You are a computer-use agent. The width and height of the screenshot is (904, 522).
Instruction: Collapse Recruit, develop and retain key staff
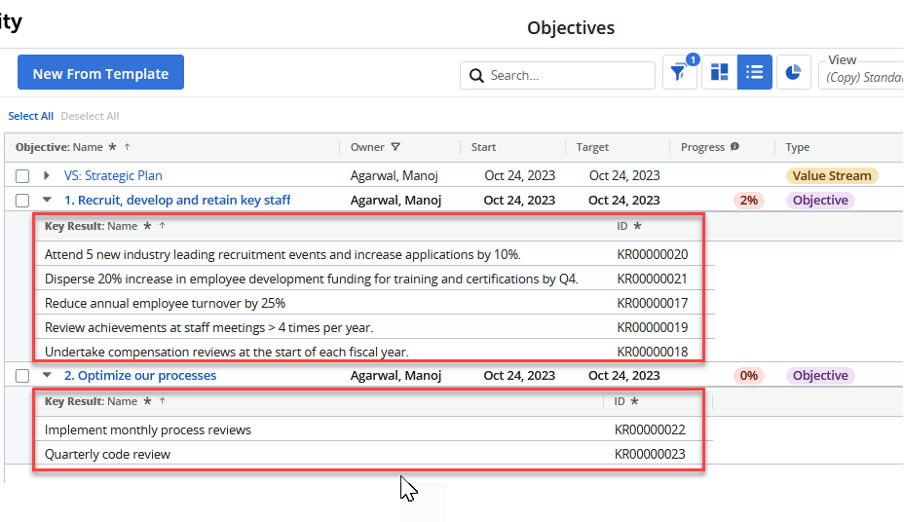click(x=47, y=200)
